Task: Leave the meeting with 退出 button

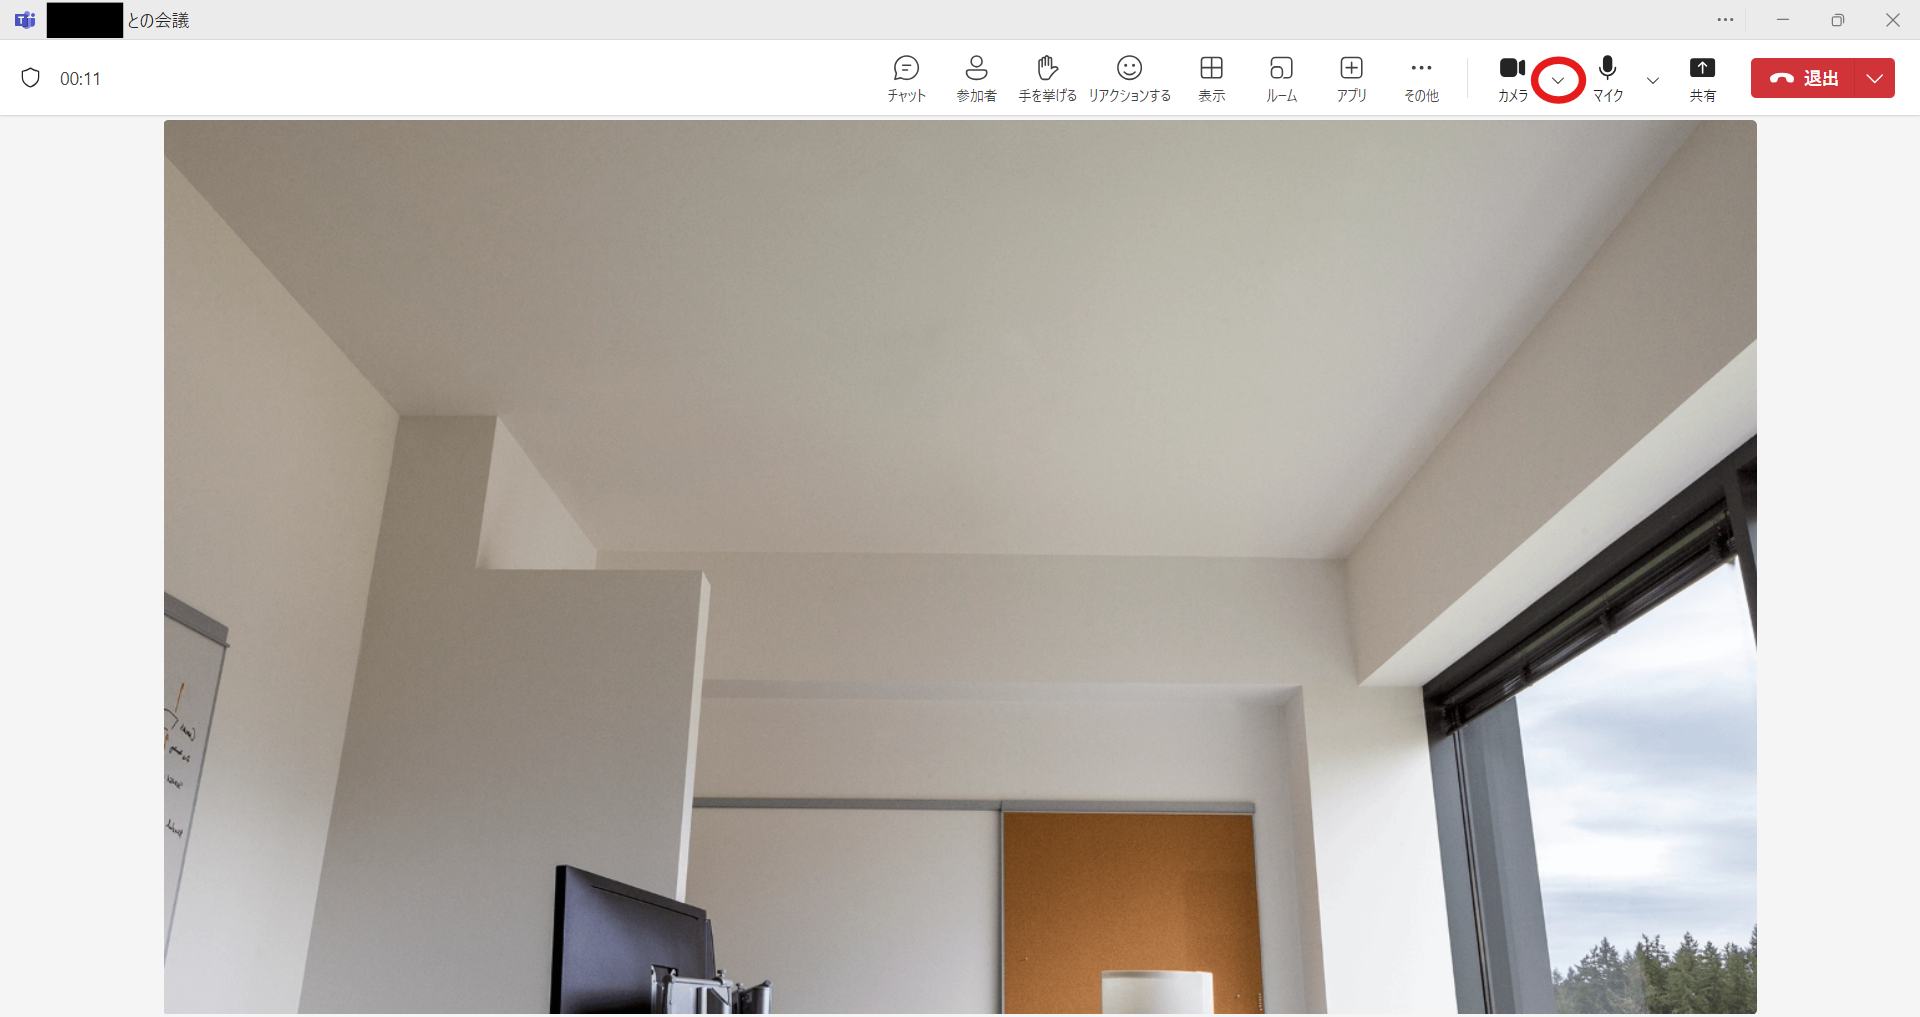Action: 1803,78
